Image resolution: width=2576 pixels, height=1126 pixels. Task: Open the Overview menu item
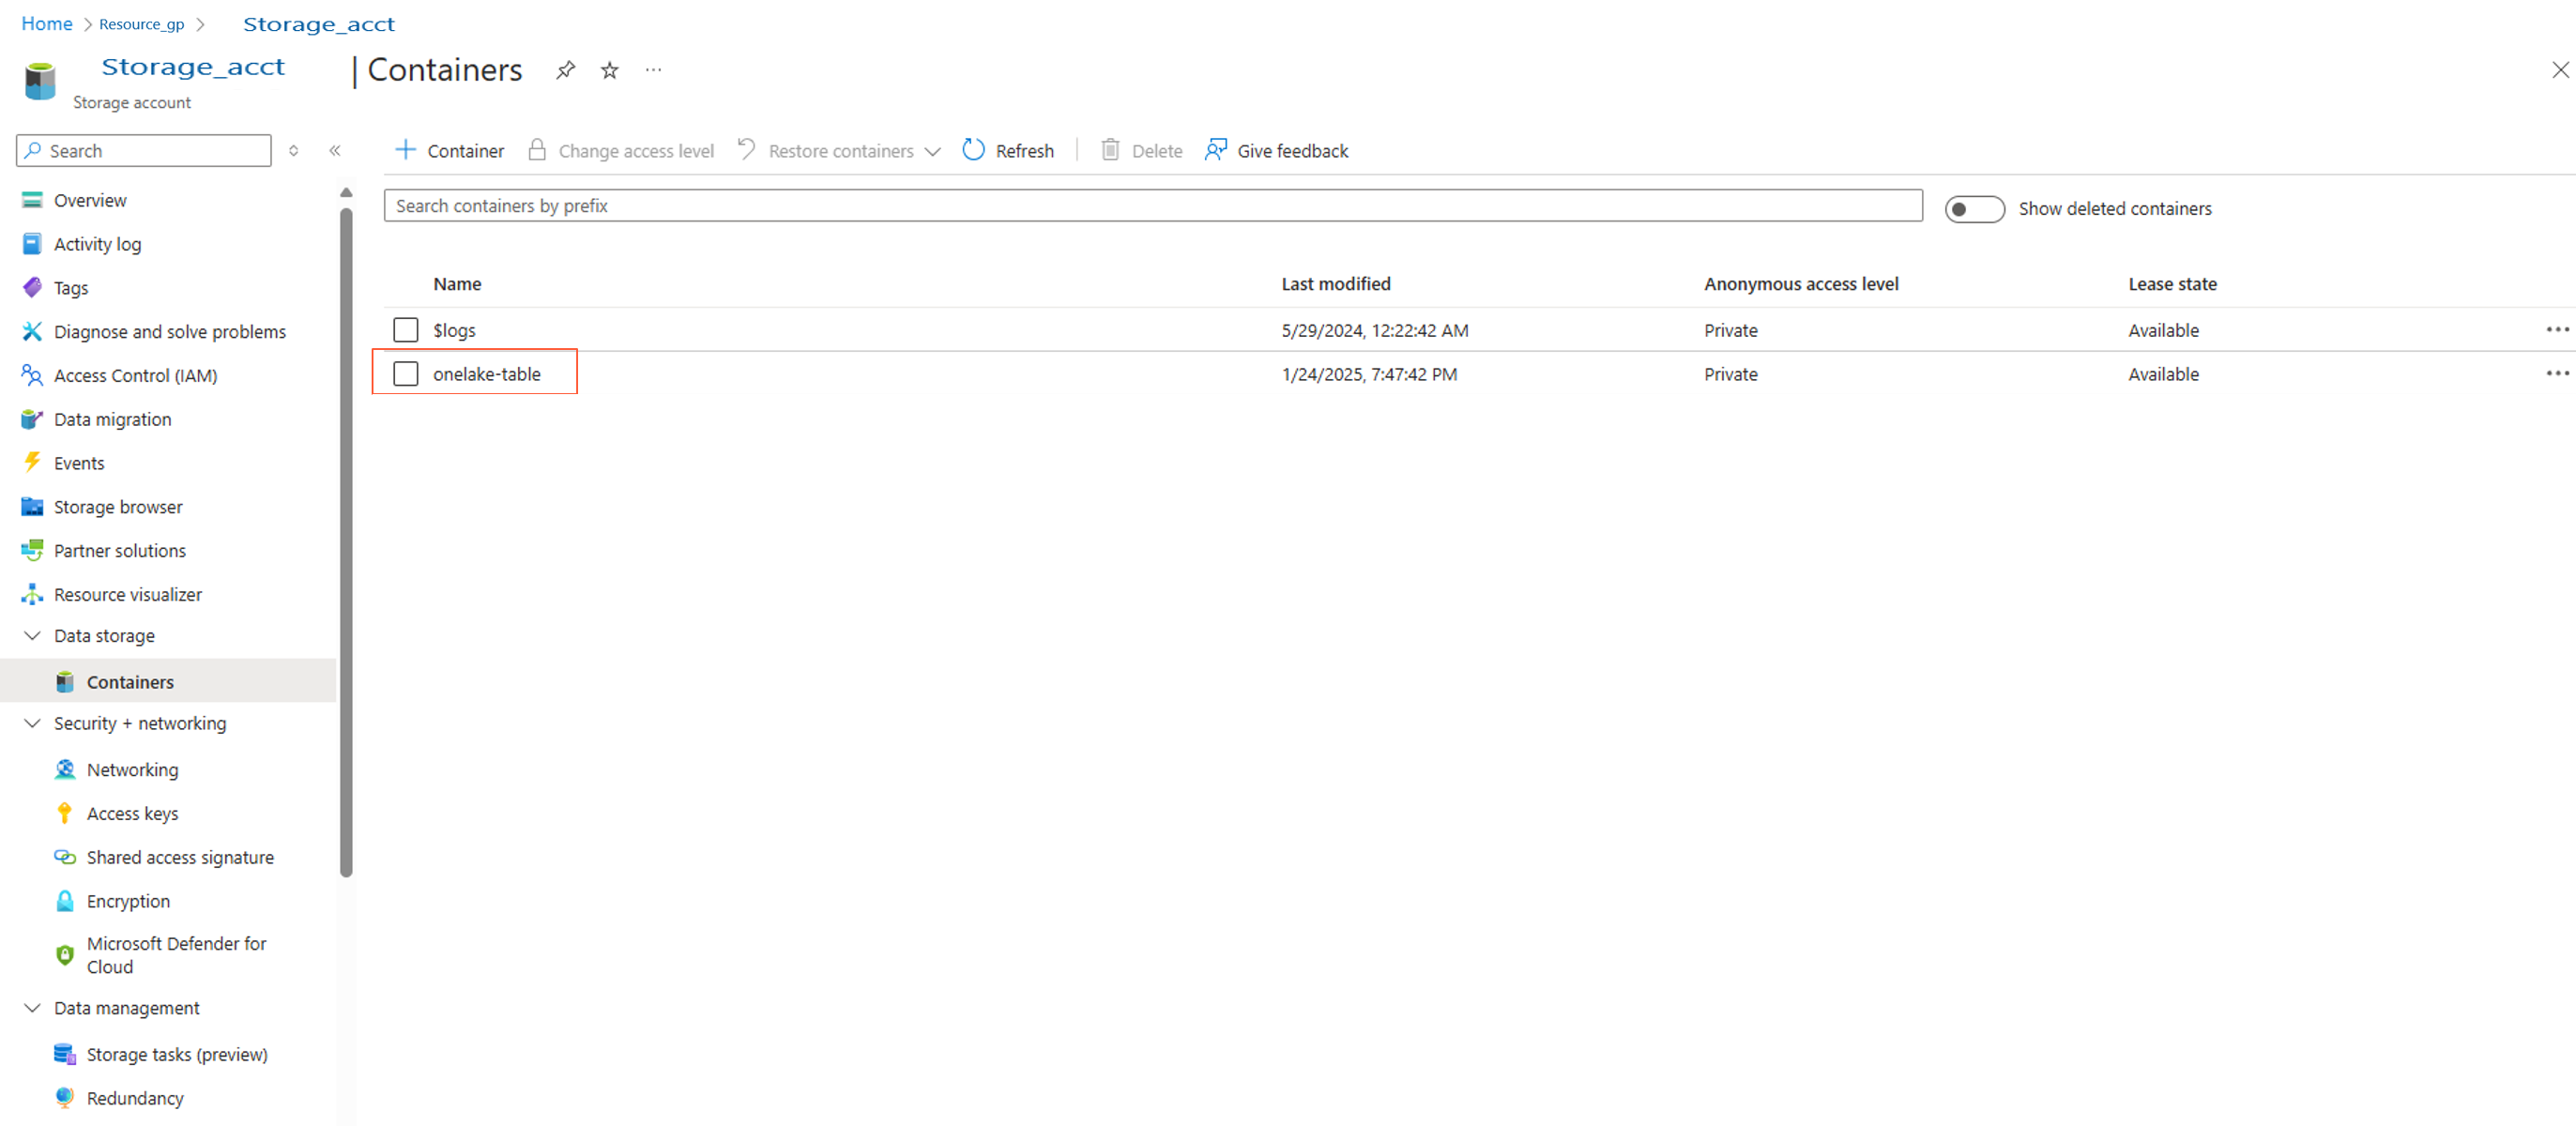[90, 200]
